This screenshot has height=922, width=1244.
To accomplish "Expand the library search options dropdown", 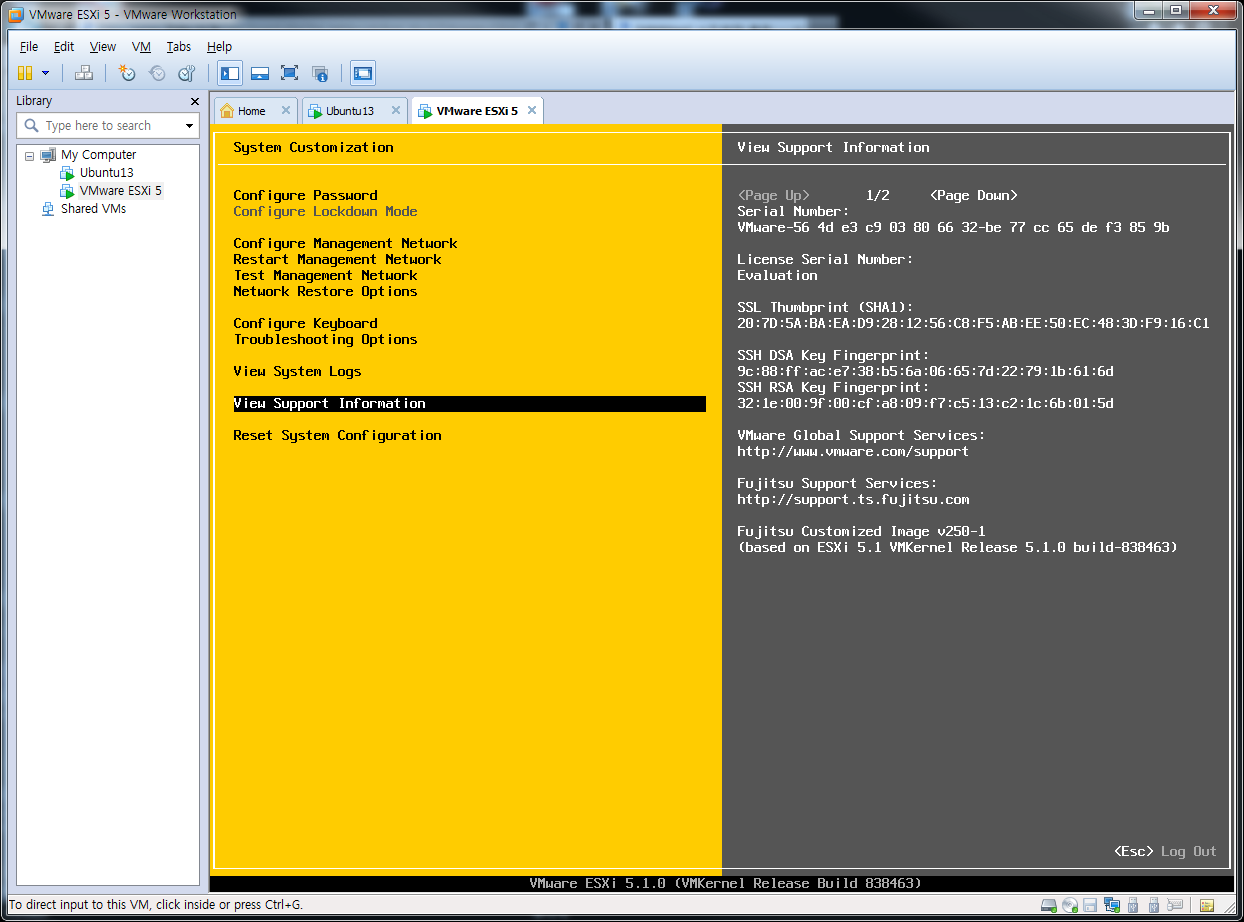I will click(x=189, y=126).
